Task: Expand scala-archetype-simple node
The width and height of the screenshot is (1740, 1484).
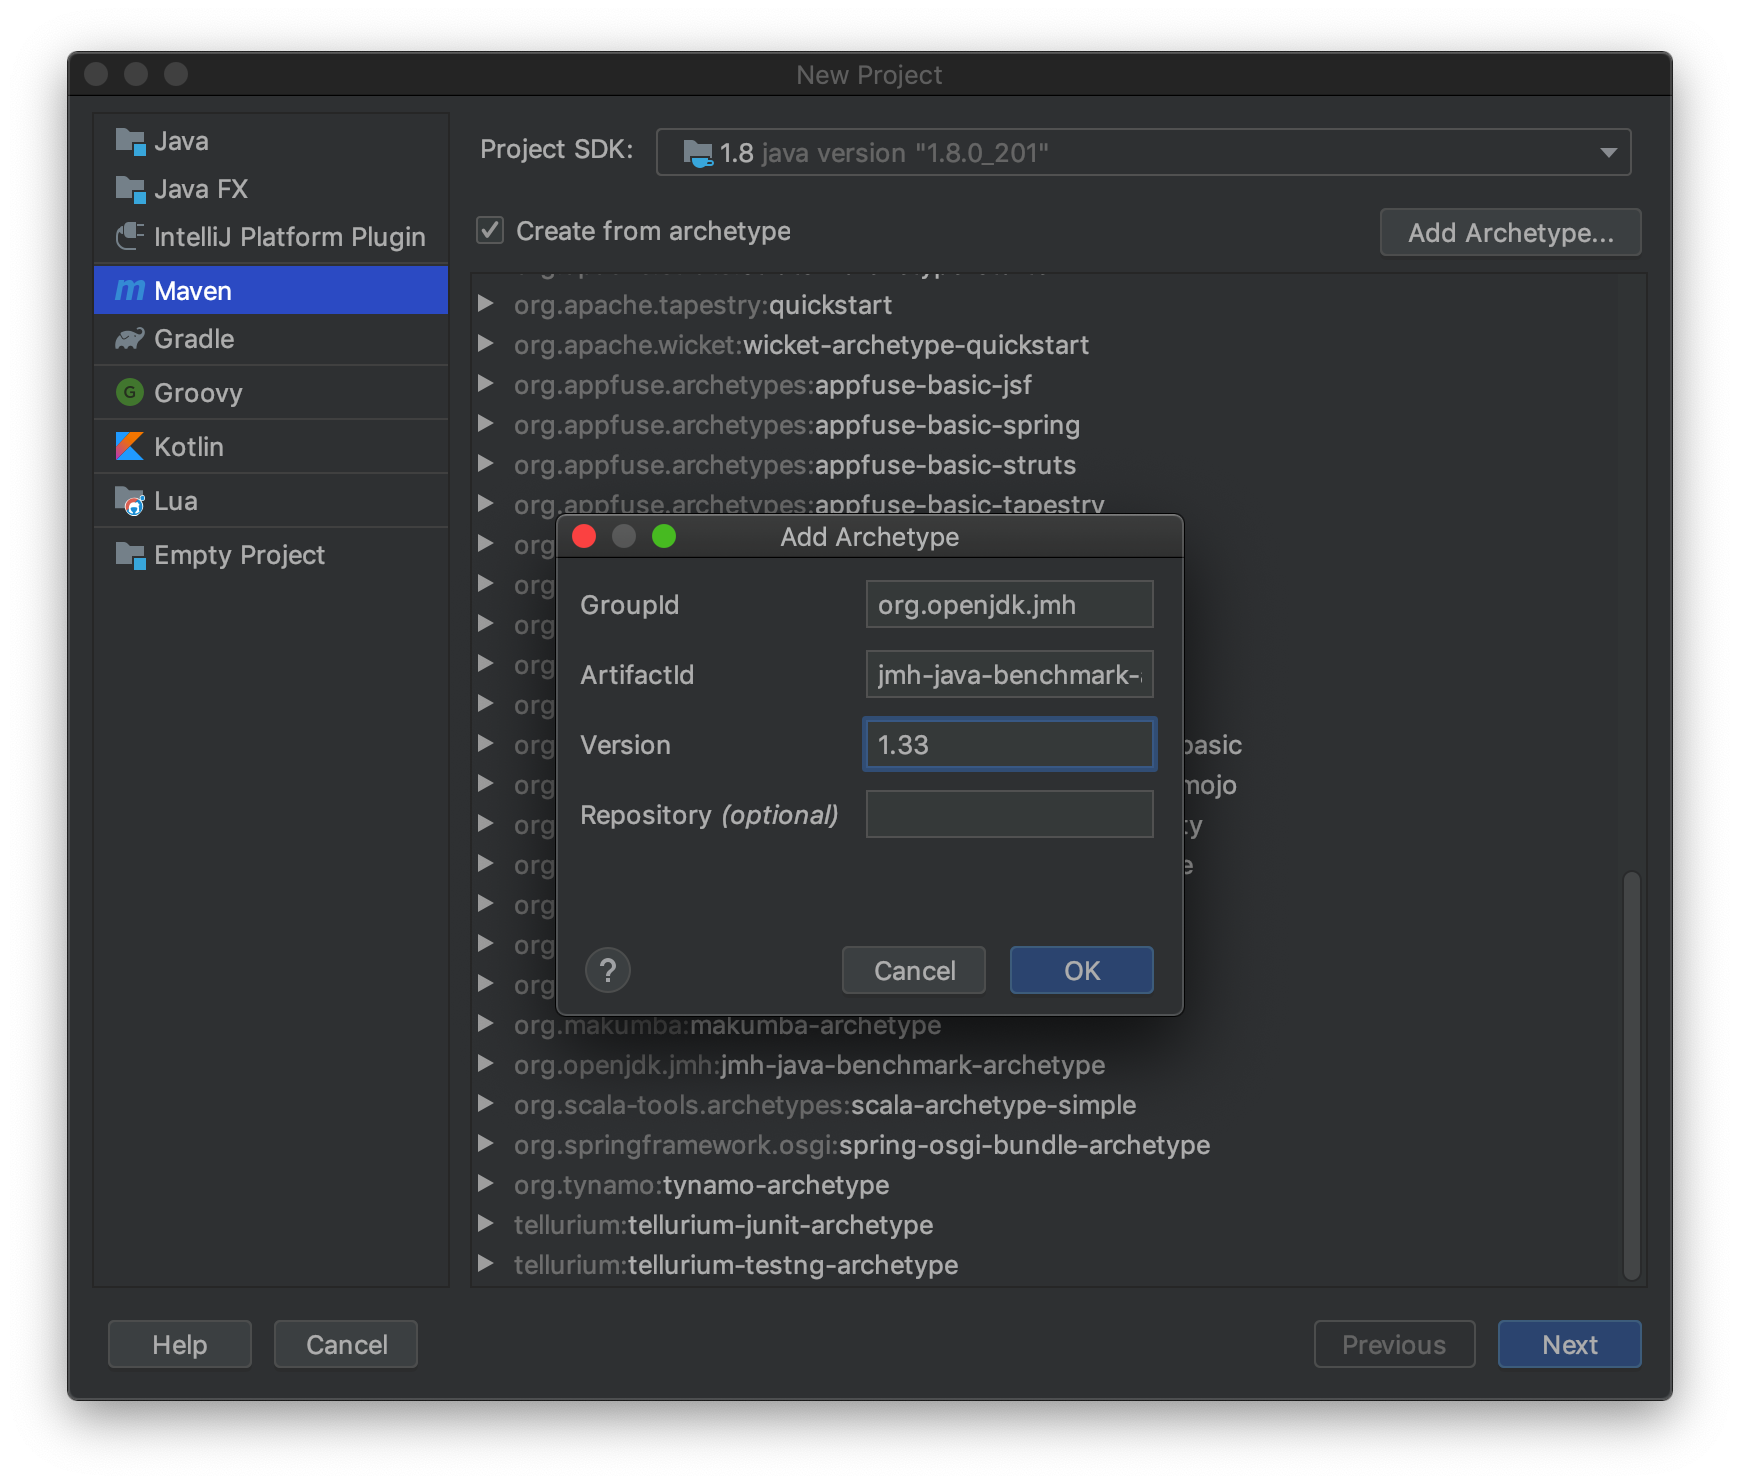Action: tap(486, 1103)
